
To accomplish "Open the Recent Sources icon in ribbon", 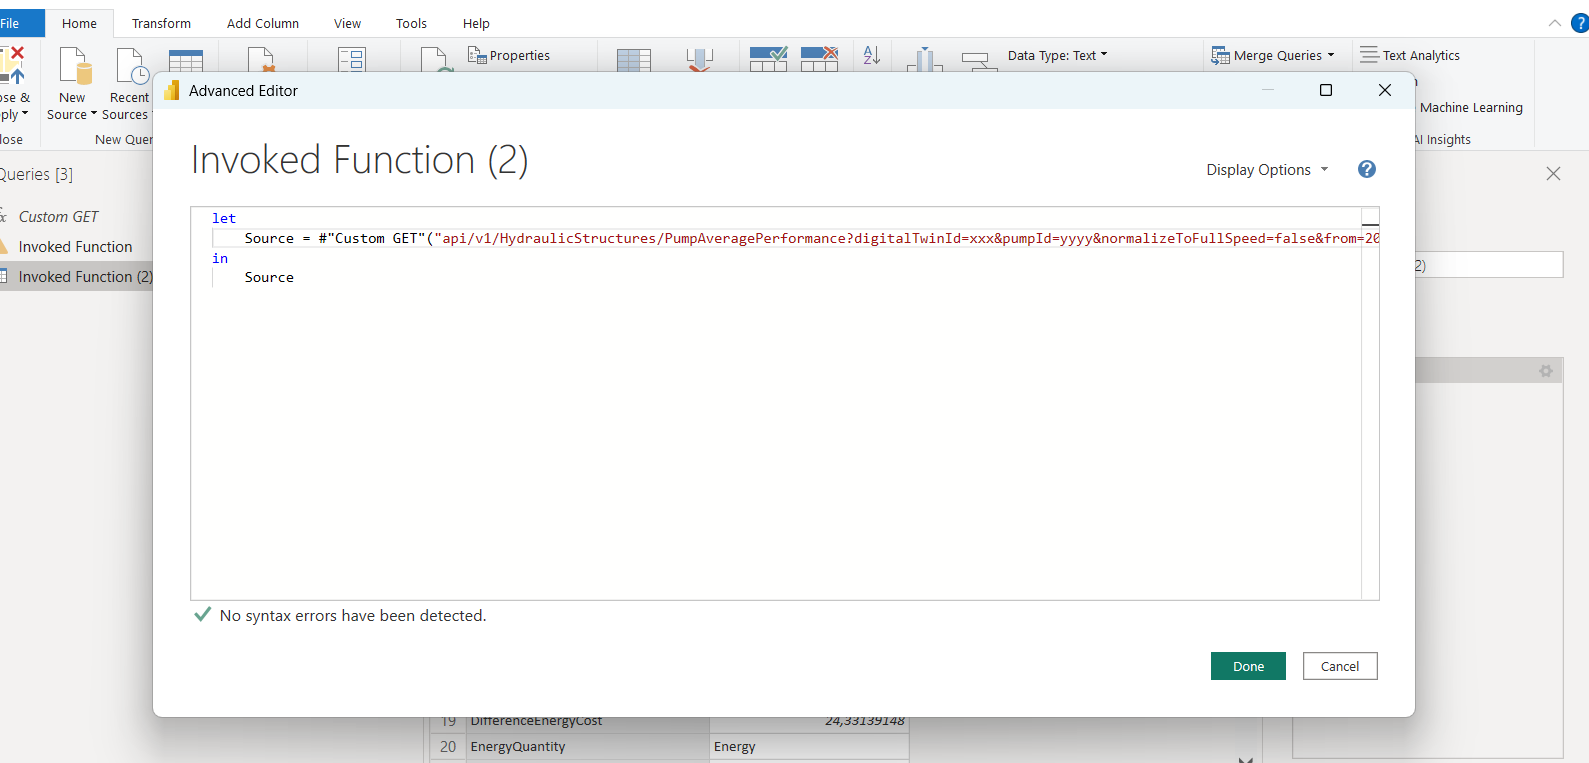I will click(132, 65).
